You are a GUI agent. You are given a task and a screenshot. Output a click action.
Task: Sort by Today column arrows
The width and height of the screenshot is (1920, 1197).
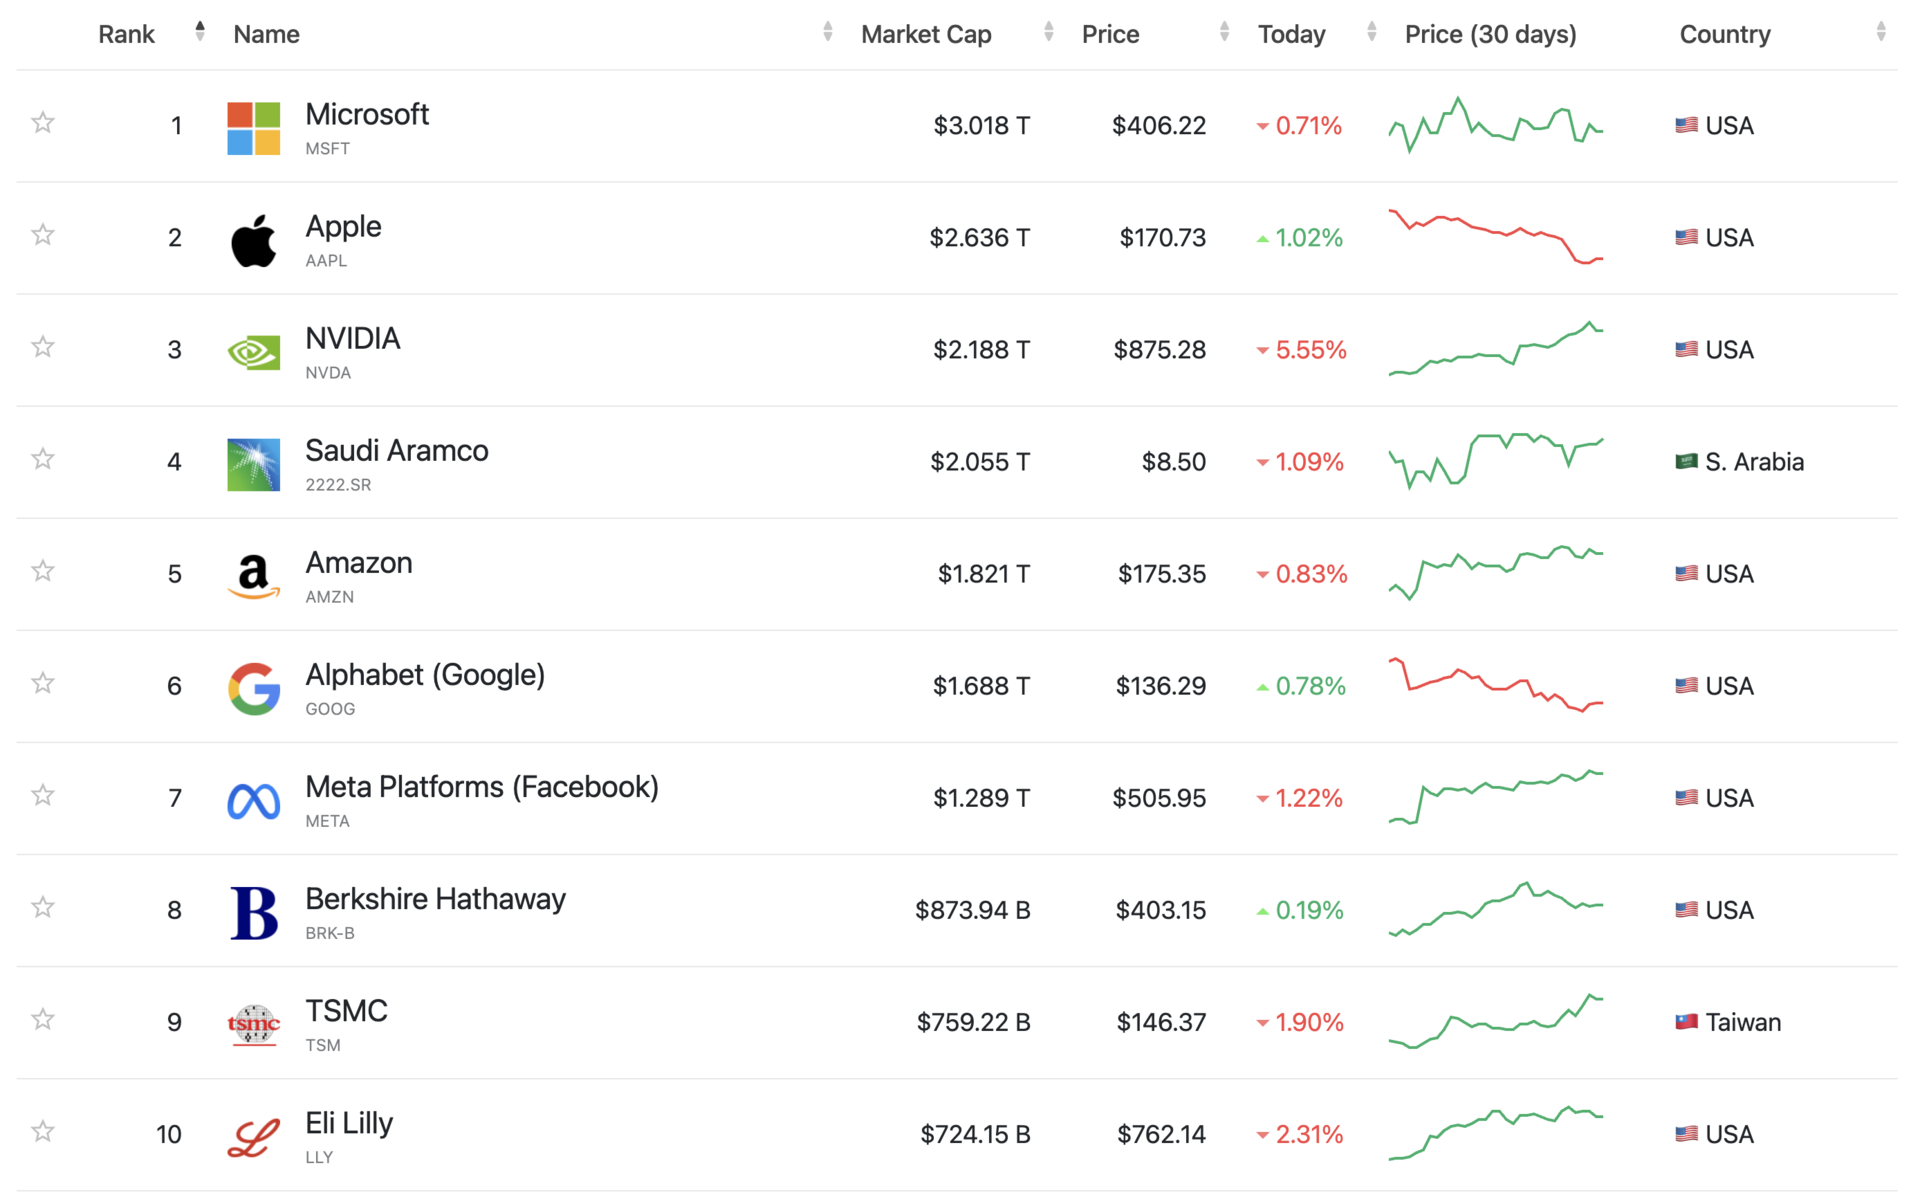(x=1371, y=33)
